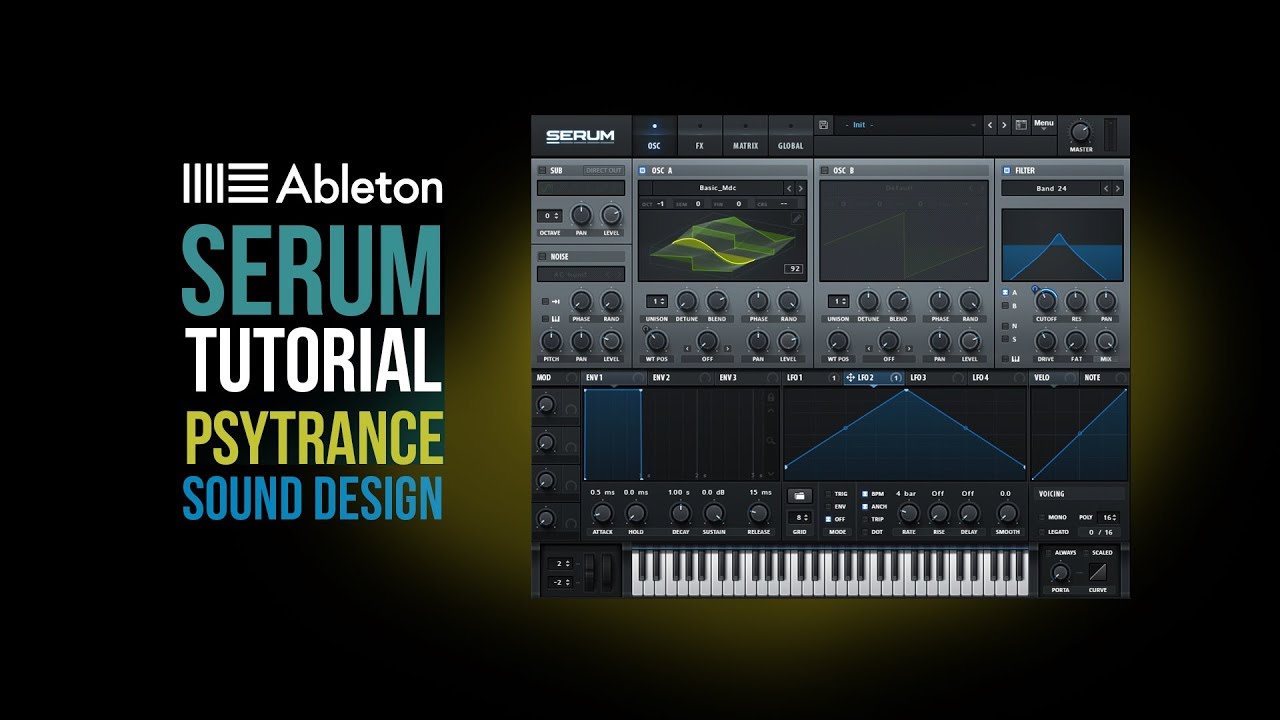Open the Init preset name dropdown
Image resolution: width=1280 pixels, height=720 pixels.
click(908, 125)
